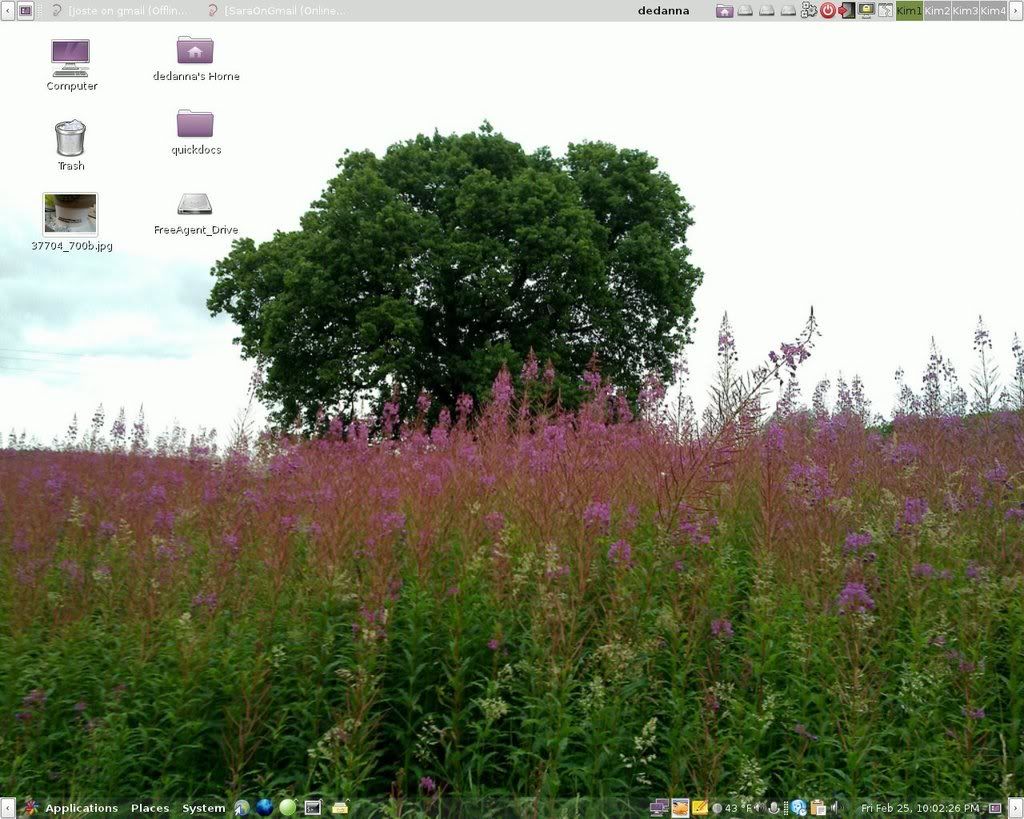Click red power button in top panel
Image resolution: width=1024 pixels, height=819 pixels.
click(827, 10)
